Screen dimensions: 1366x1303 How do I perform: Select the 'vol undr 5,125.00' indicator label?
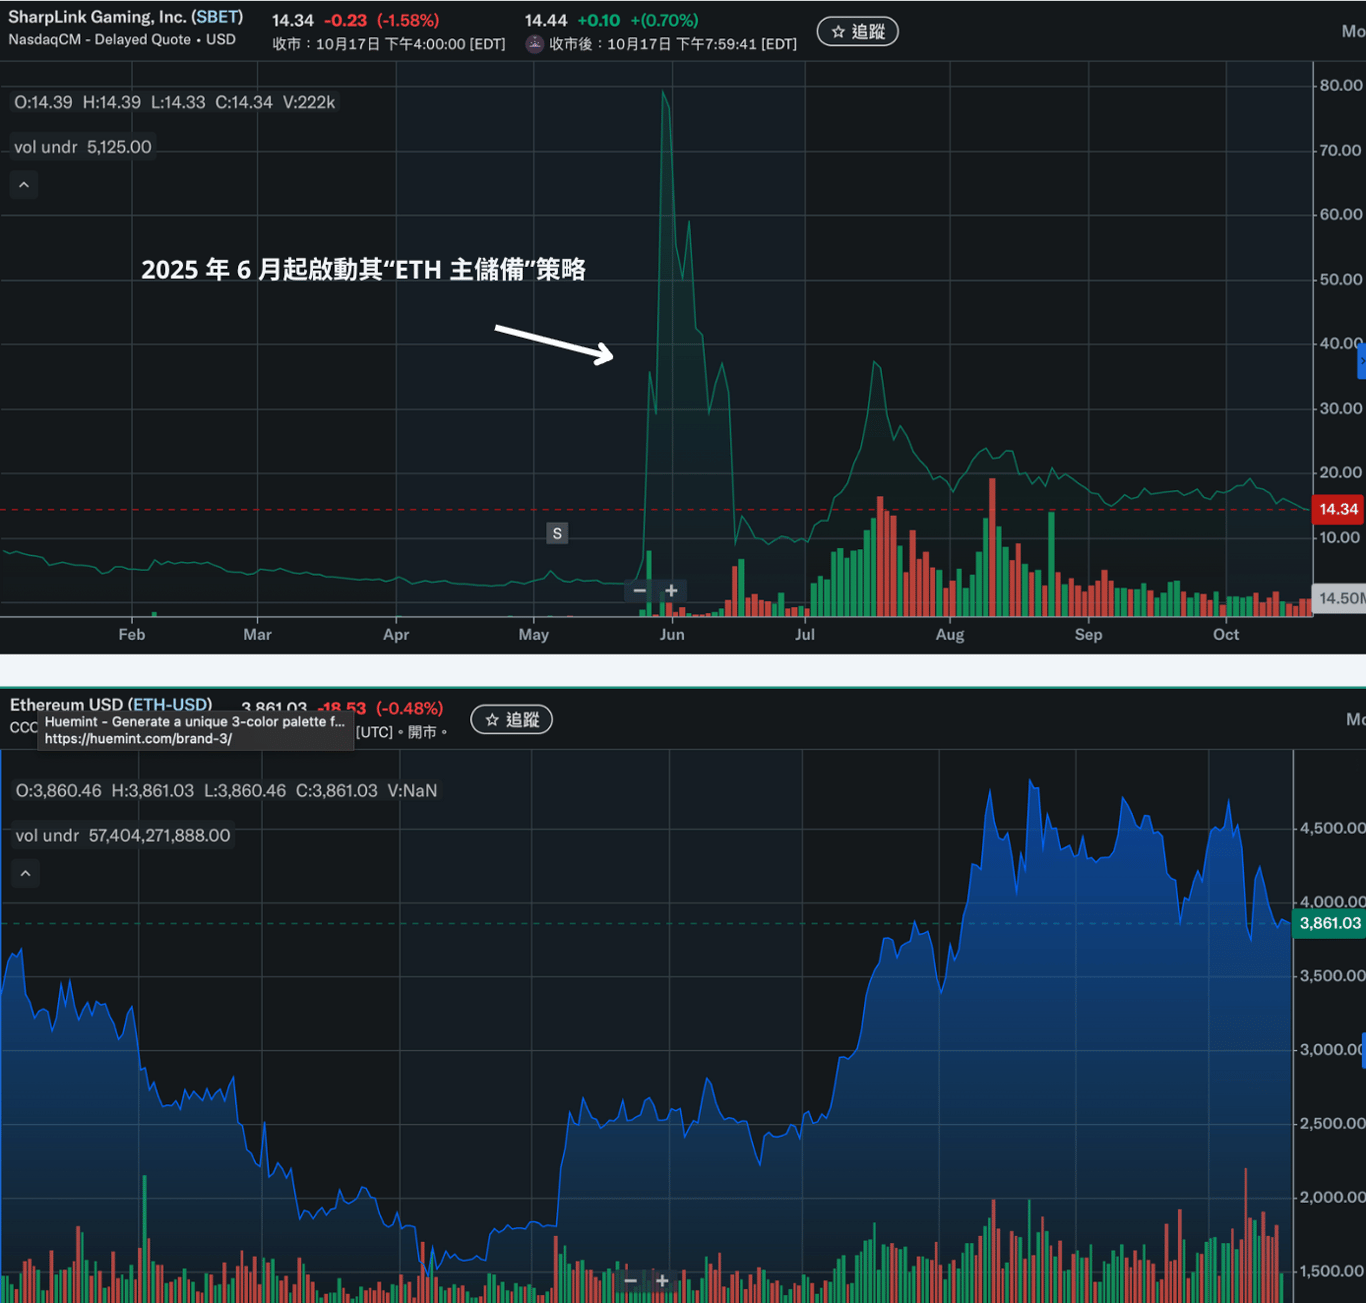(x=83, y=147)
